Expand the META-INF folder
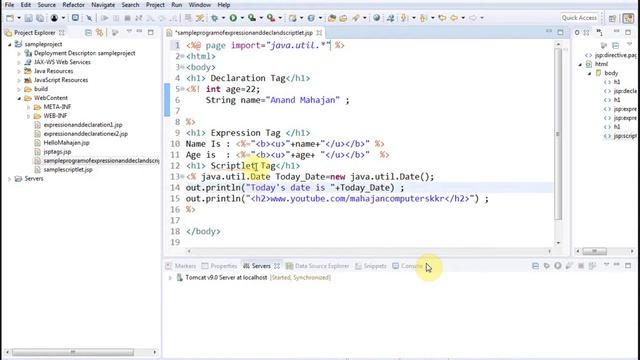 (x=28, y=107)
